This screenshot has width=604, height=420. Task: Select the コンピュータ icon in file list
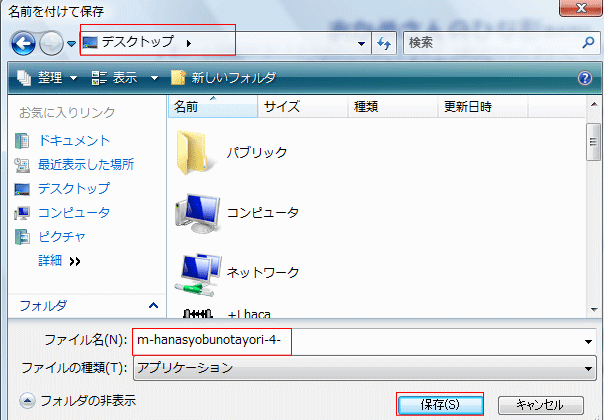(x=196, y=211)
